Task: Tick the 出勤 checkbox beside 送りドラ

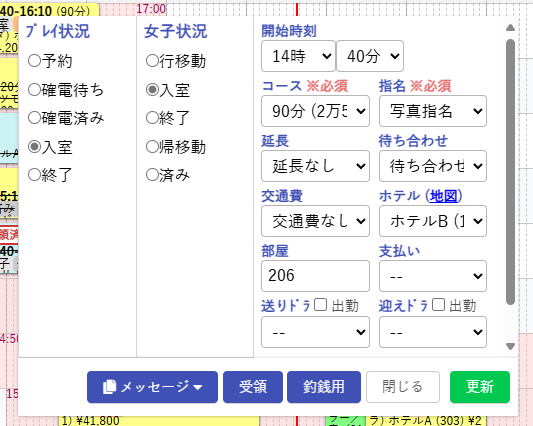Action: click(x=320, y=305)
